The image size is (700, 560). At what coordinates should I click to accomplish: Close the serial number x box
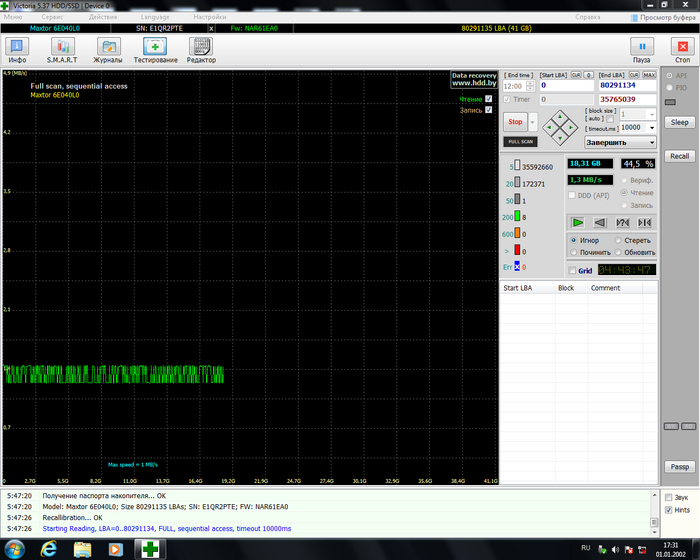[211, 29]
